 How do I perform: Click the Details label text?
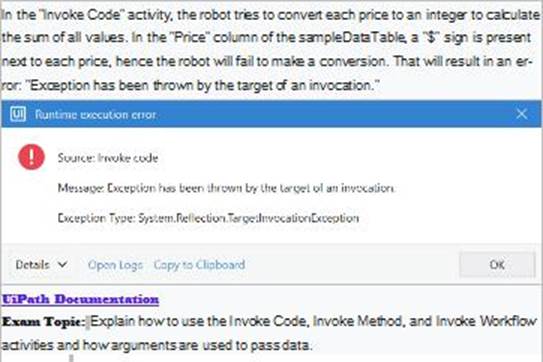tap(33, 265)
